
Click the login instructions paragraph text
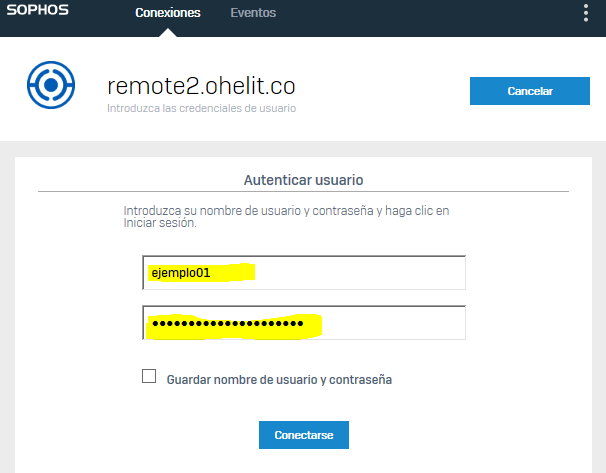point(286,217)
